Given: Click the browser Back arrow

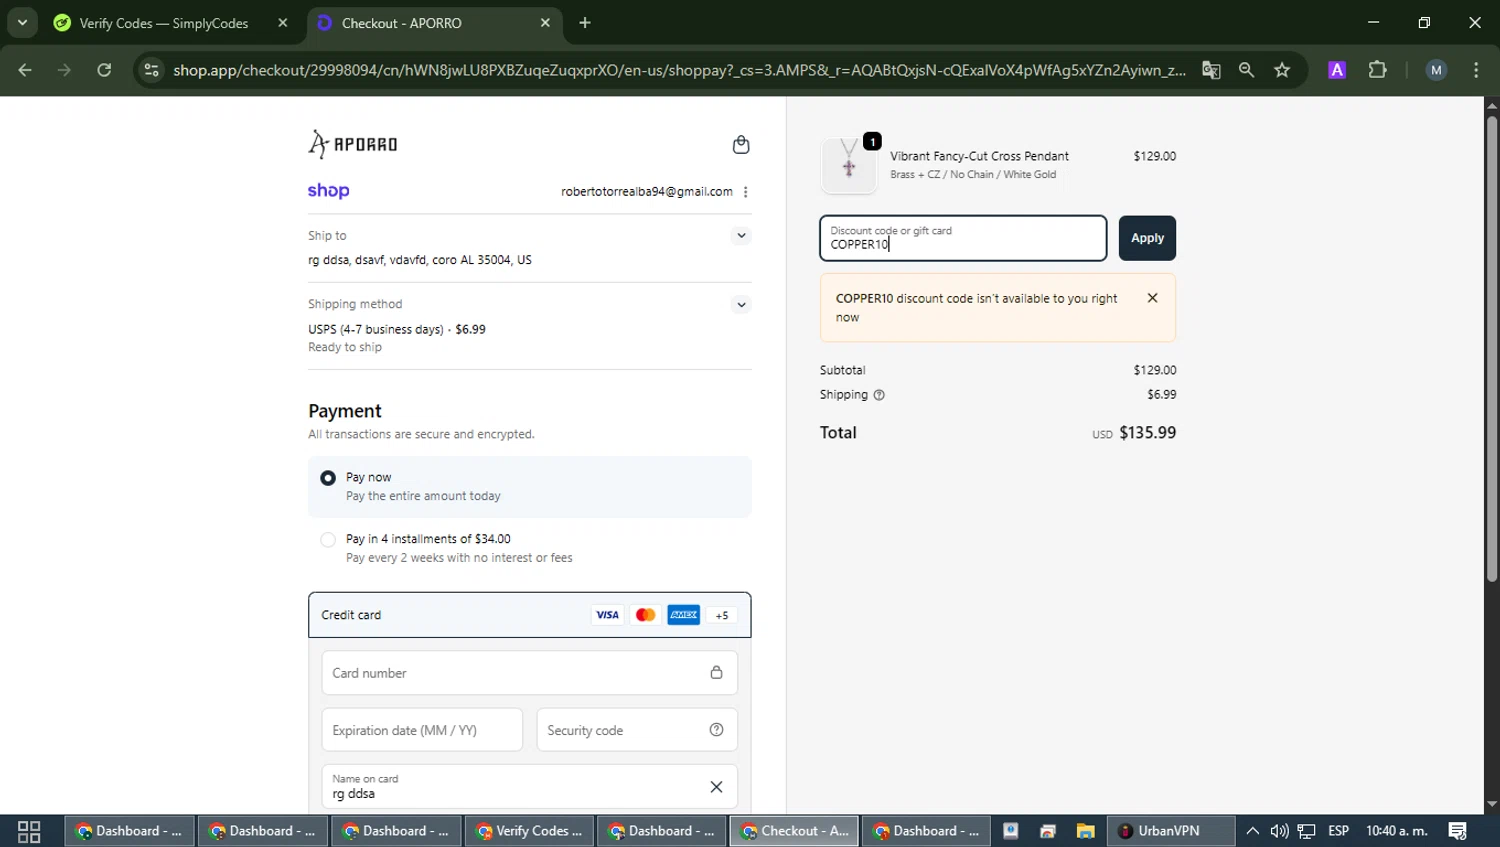Looking at the screenshot, I should click(25, 70).
